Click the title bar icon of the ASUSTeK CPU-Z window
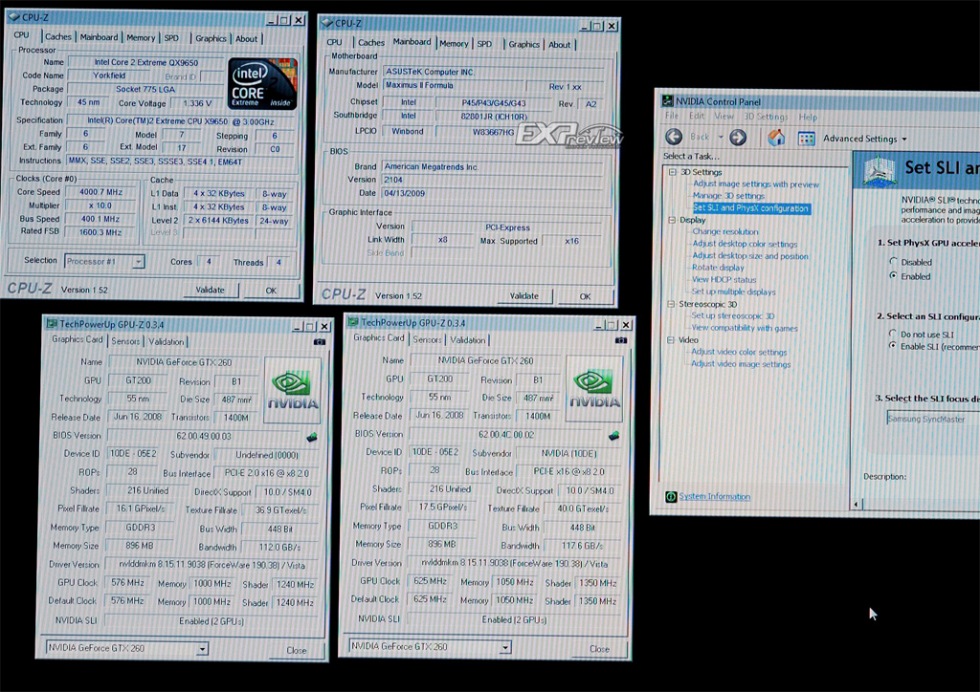980x692 pixels. 327,23
